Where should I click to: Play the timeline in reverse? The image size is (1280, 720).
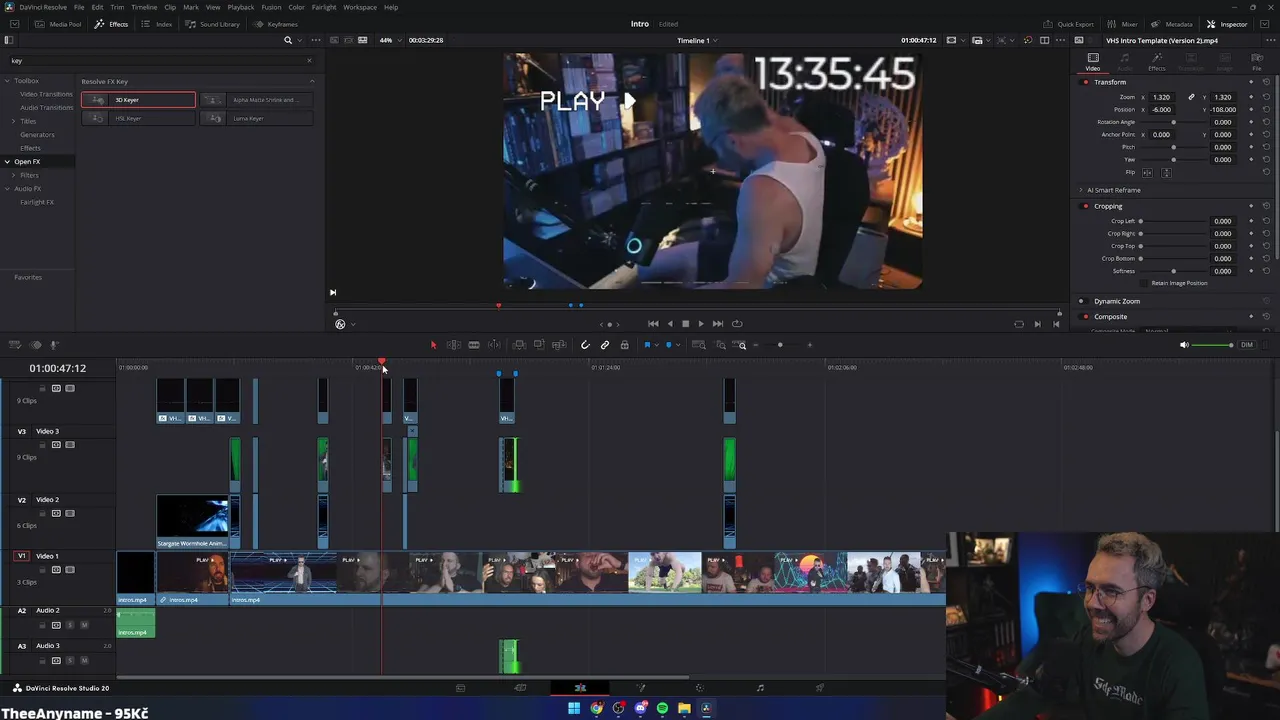click(670, 324)
